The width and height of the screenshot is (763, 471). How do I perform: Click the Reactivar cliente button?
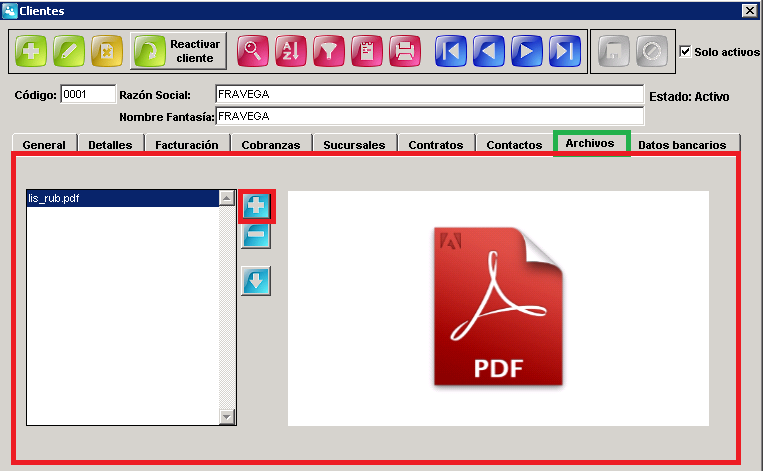[178, 51]
